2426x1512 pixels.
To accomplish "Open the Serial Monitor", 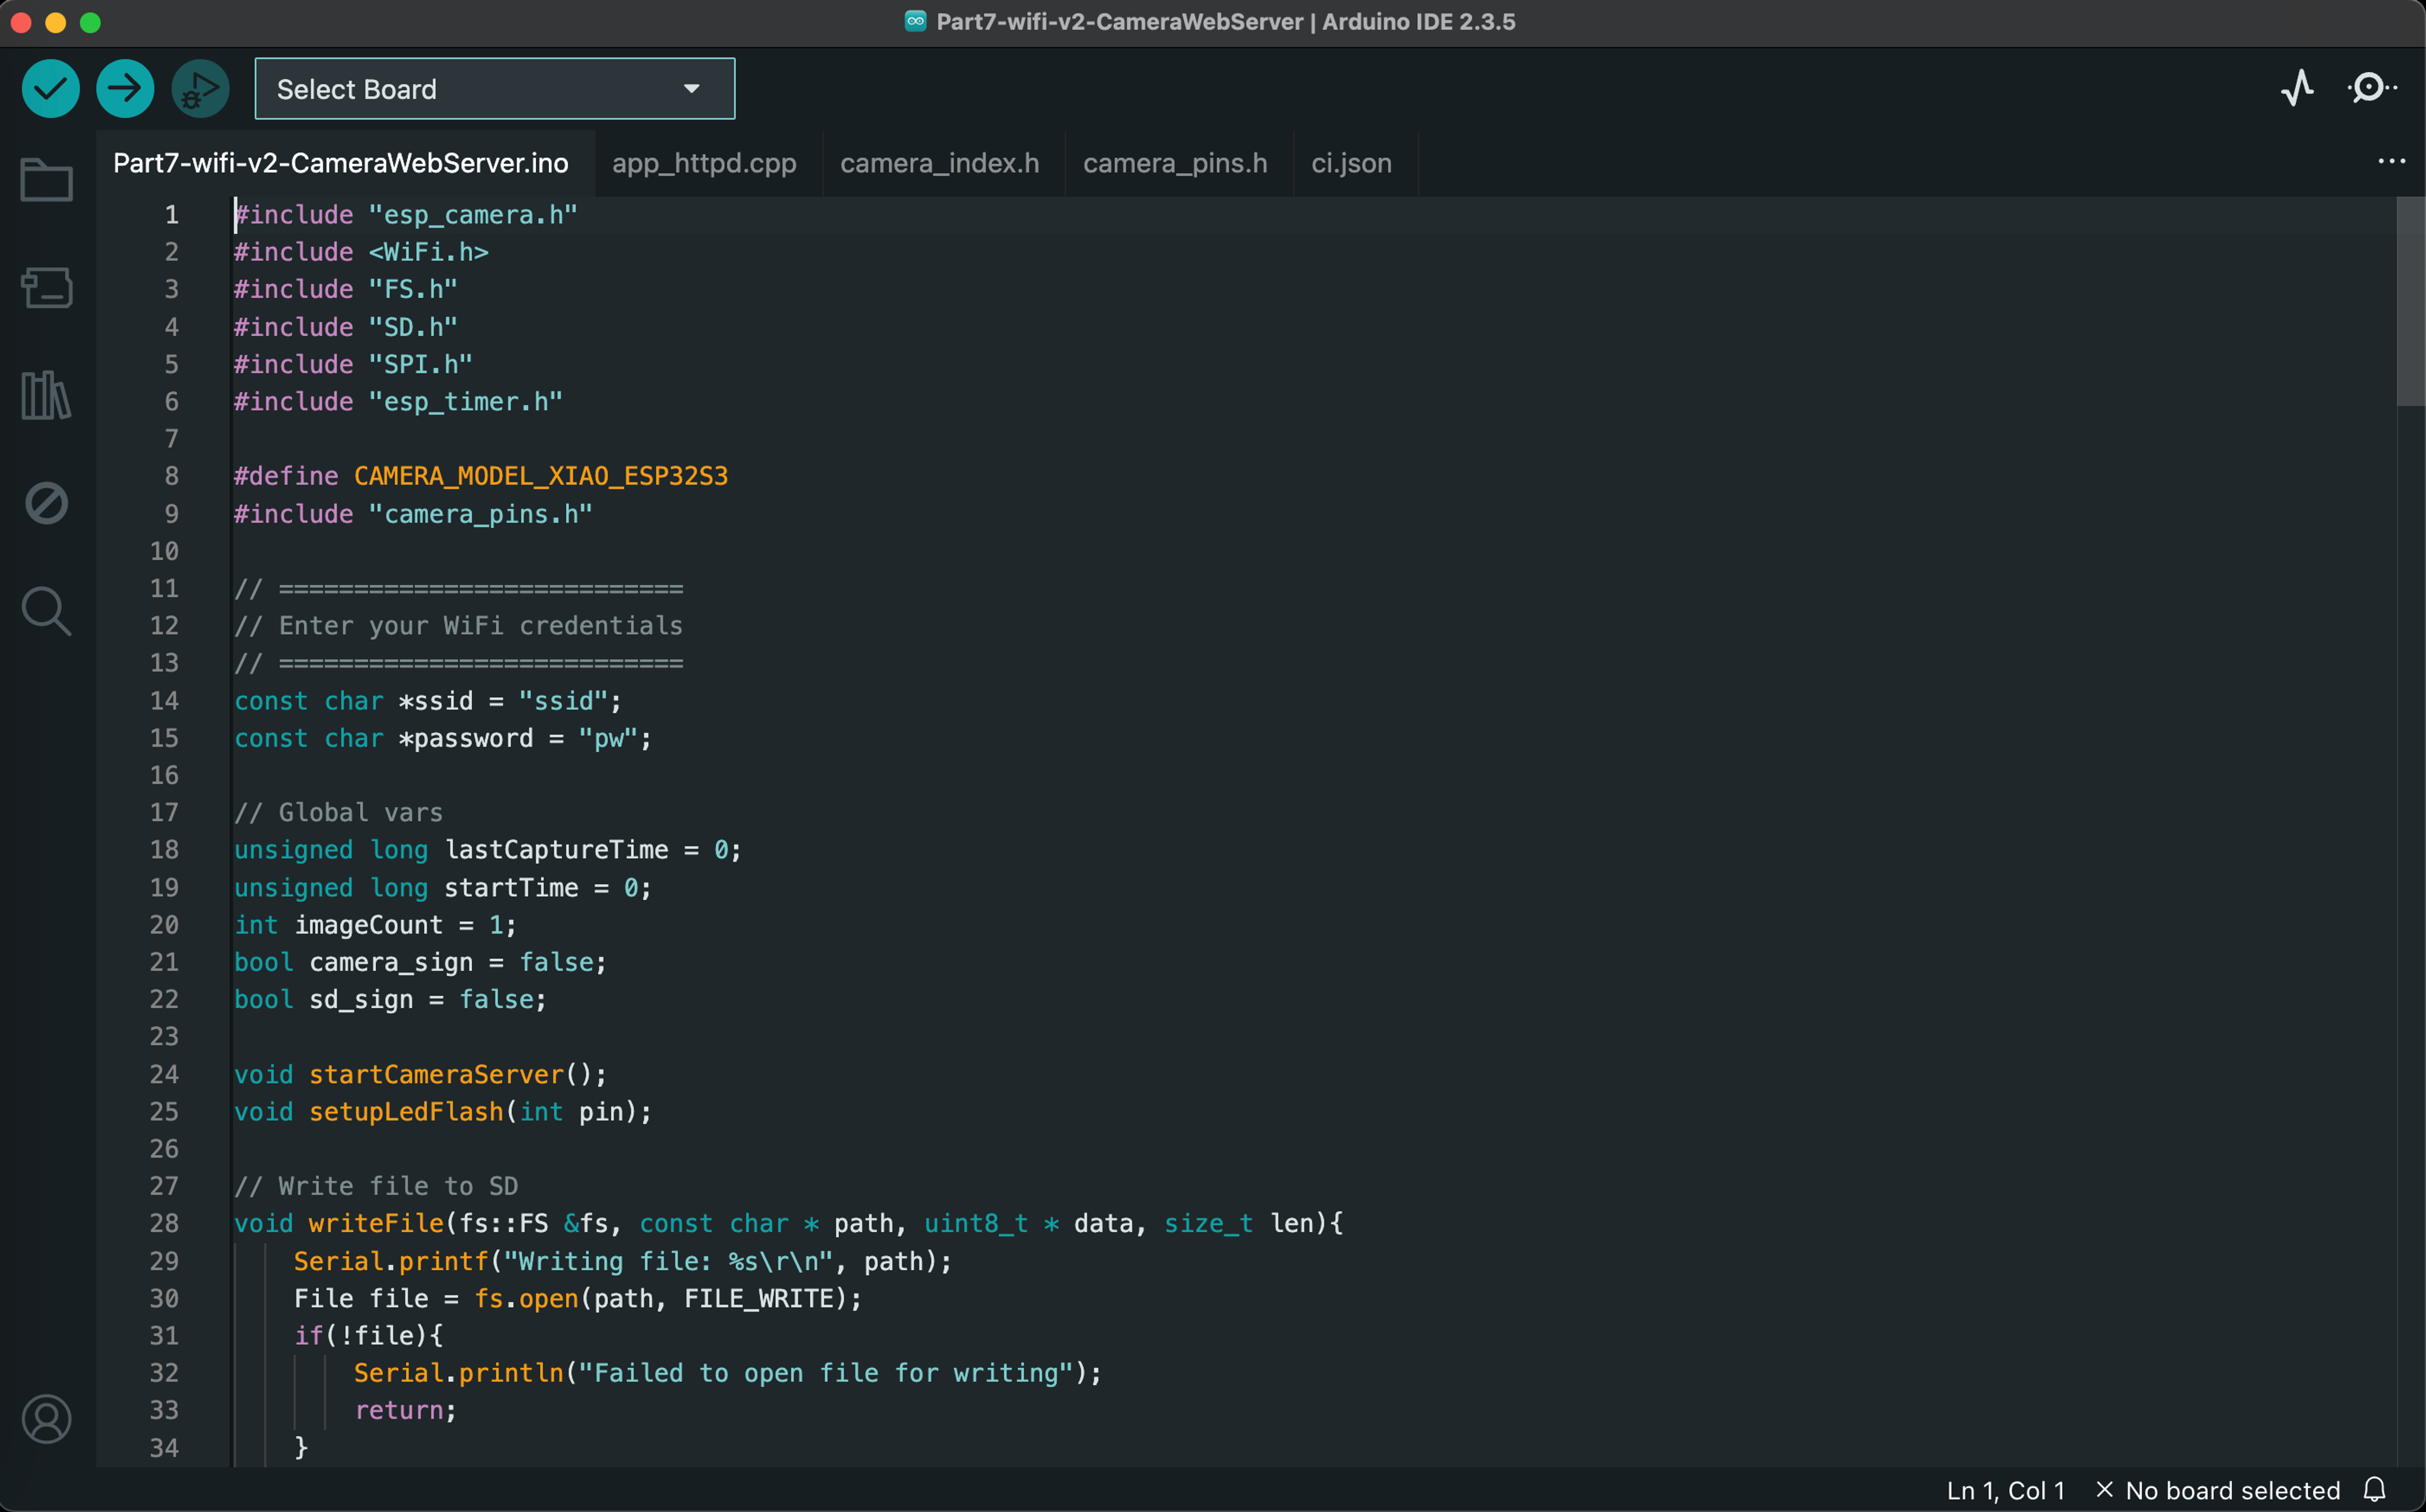I will [x=2370, y=88].
